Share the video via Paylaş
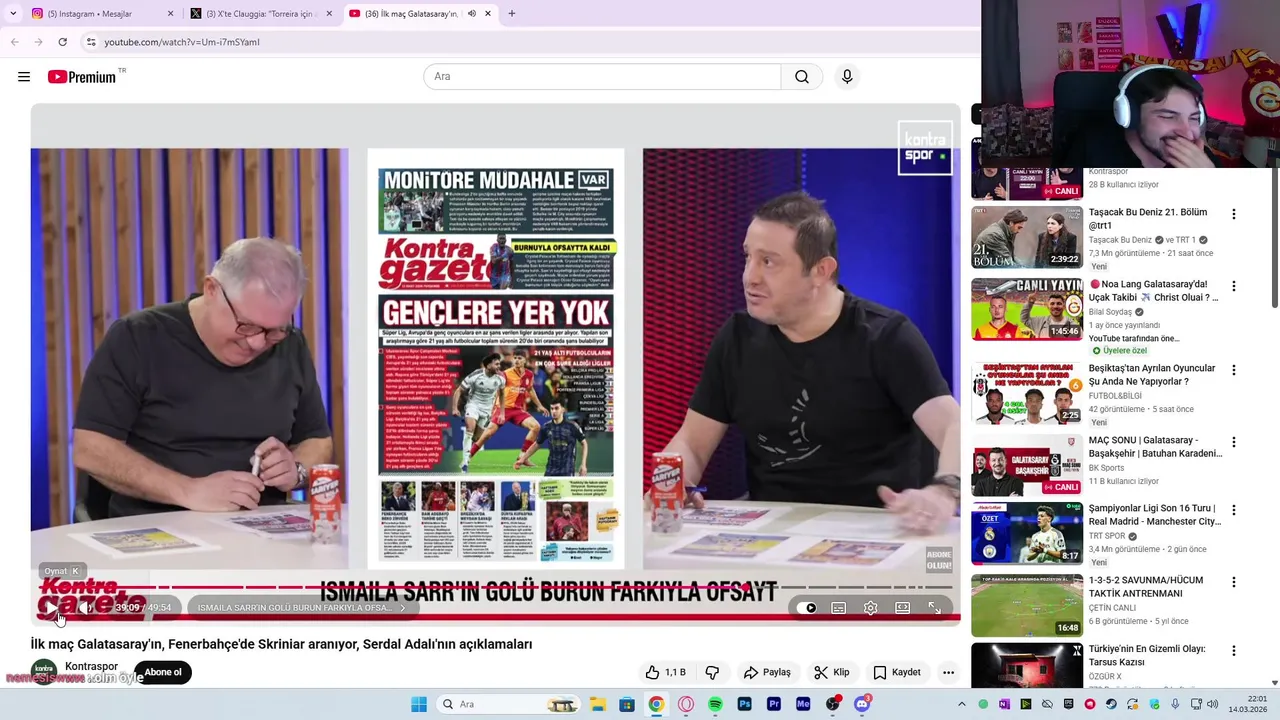Screen dimensions: 1280x720 point(767,672)
